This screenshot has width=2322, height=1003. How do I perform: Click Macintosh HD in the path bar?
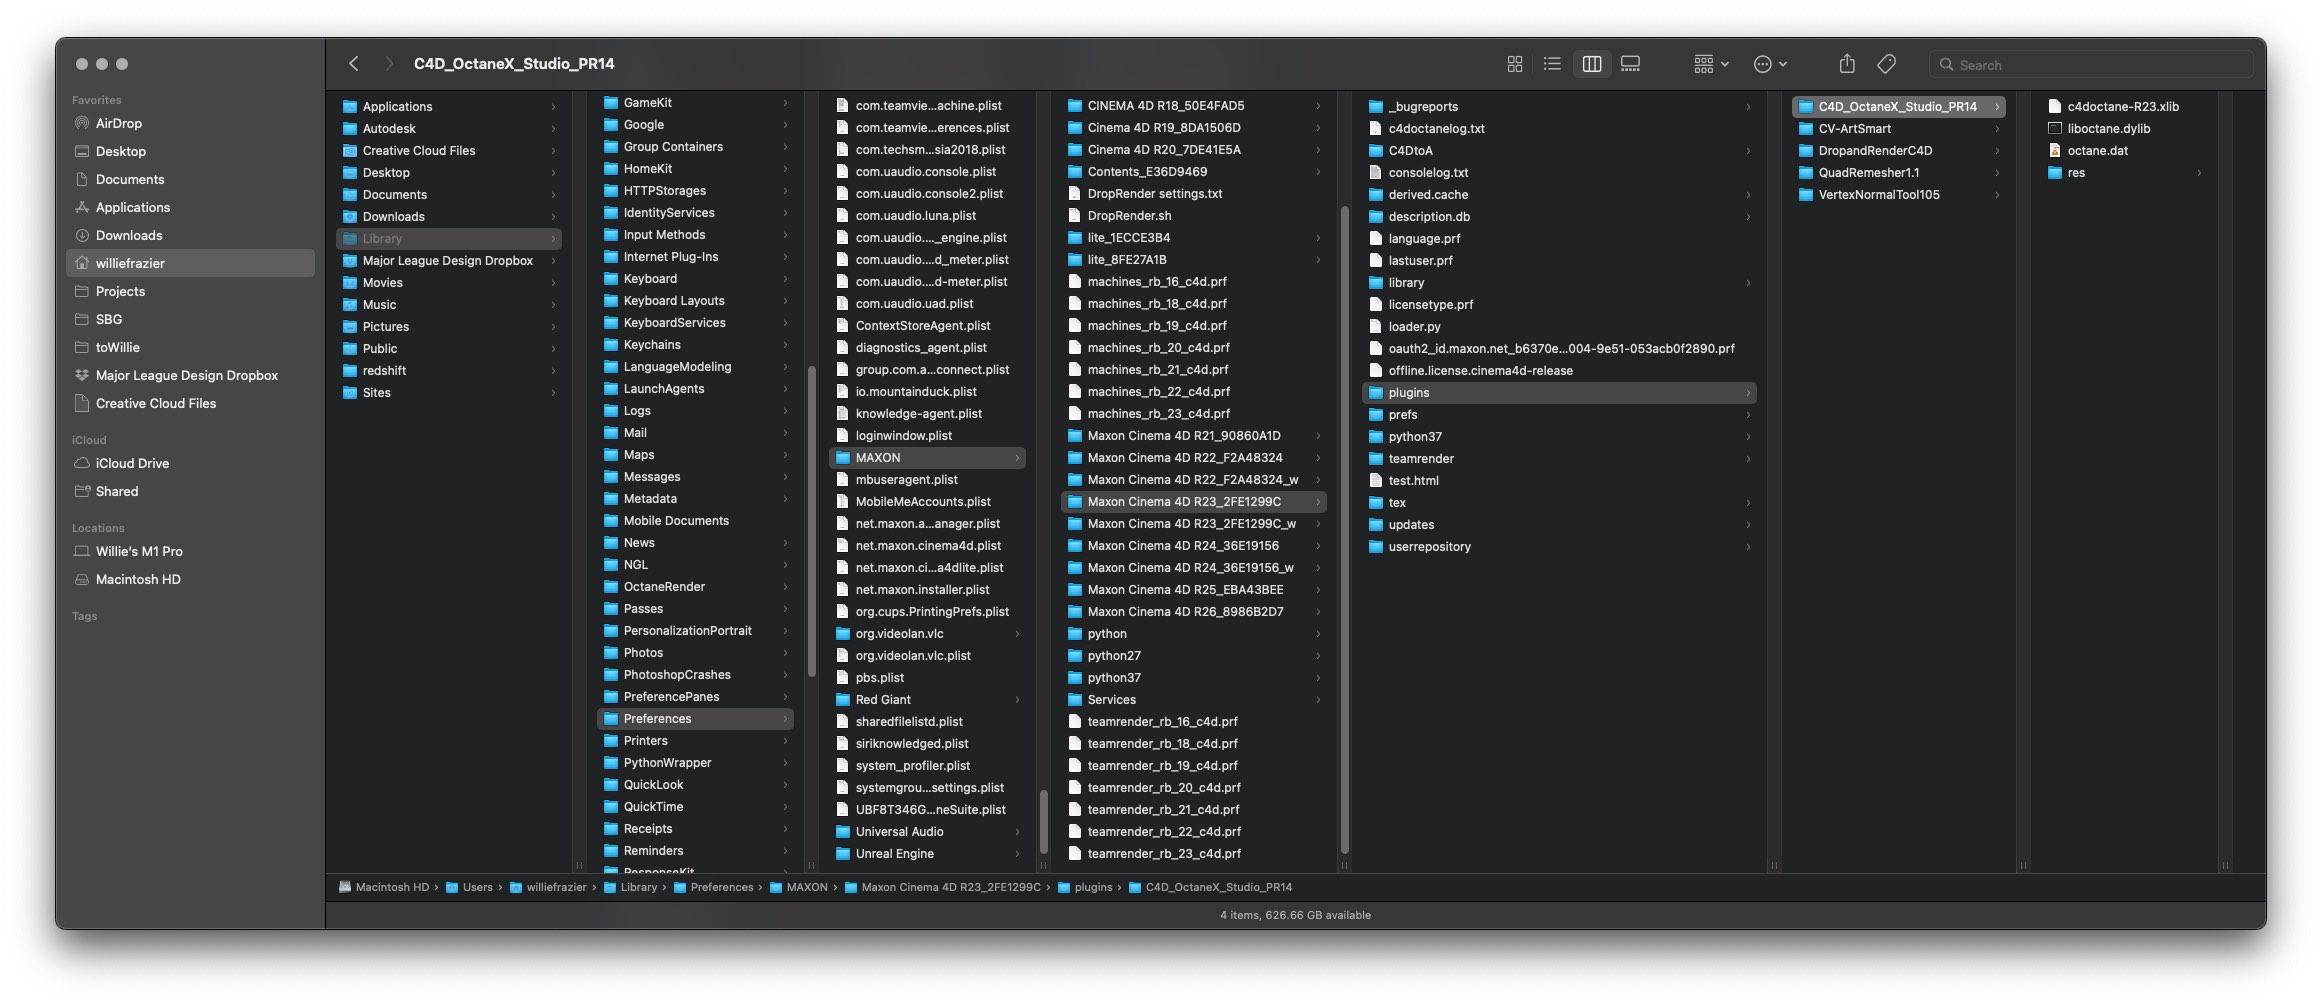384,887
